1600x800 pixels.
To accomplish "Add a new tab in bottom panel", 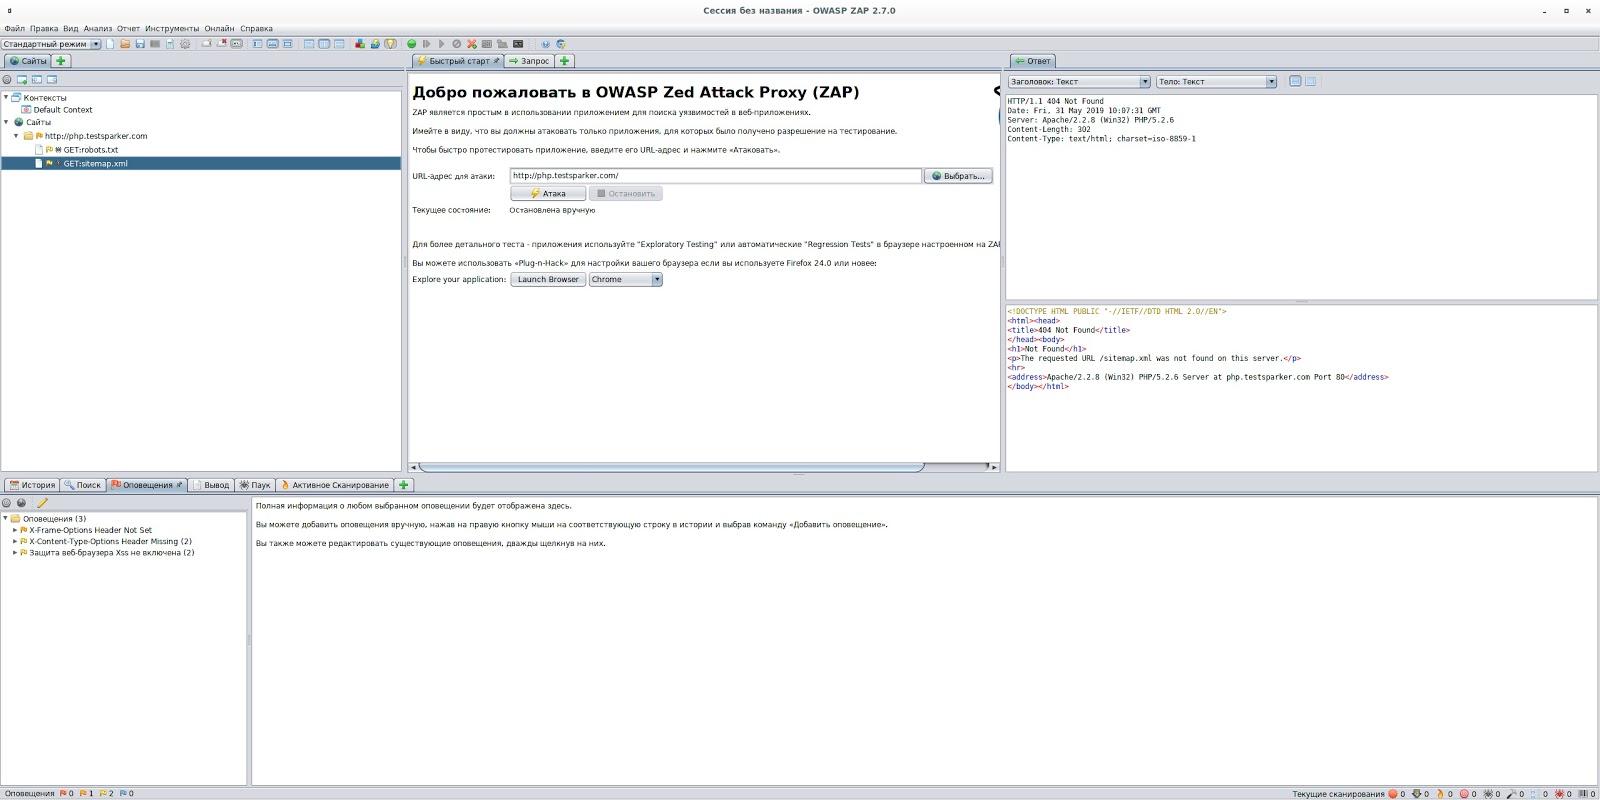I will click(404, 485).
